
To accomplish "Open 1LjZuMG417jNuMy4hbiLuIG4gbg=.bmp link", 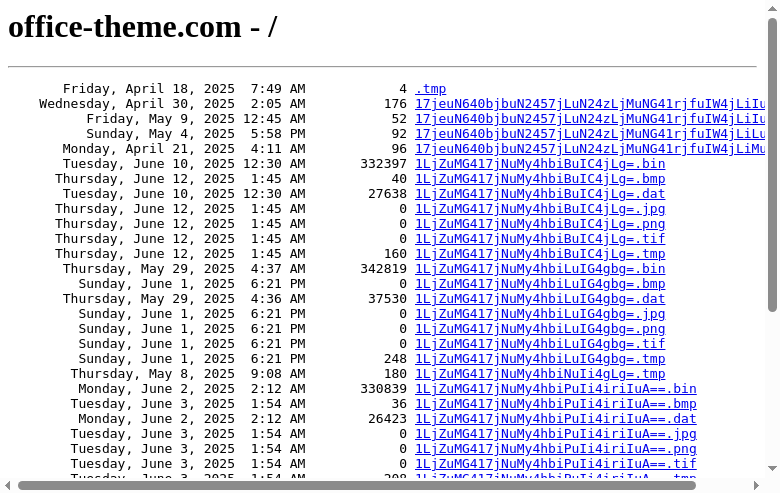I will click(540, 284).
